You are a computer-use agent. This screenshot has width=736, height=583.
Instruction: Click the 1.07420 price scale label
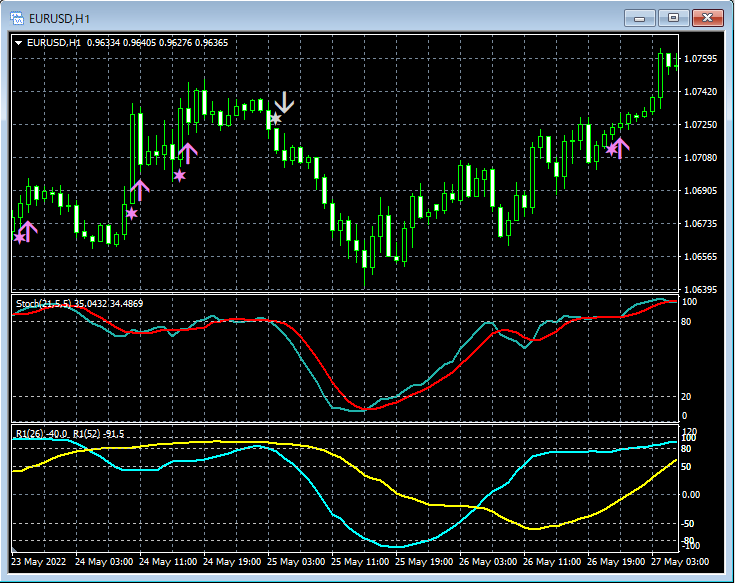(x=701, y=92)
